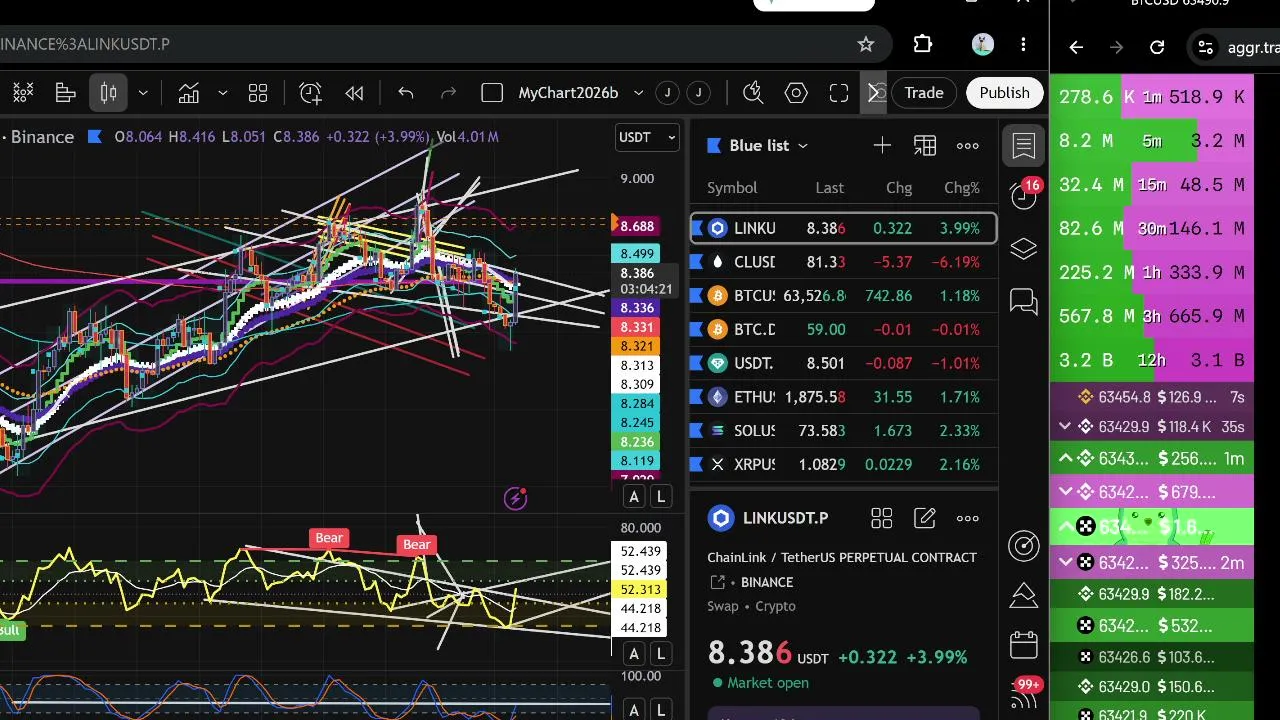Reload the aggr.trade browser window
Image resolution: width=1280 pixels, height=720 pixels.
point(1157,47)
